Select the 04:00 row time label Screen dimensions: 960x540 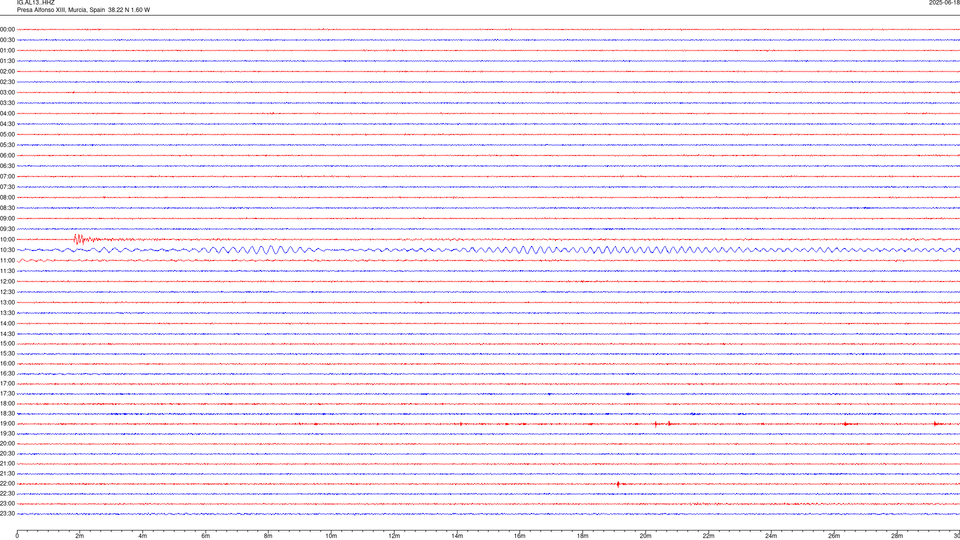pos(7,113)
